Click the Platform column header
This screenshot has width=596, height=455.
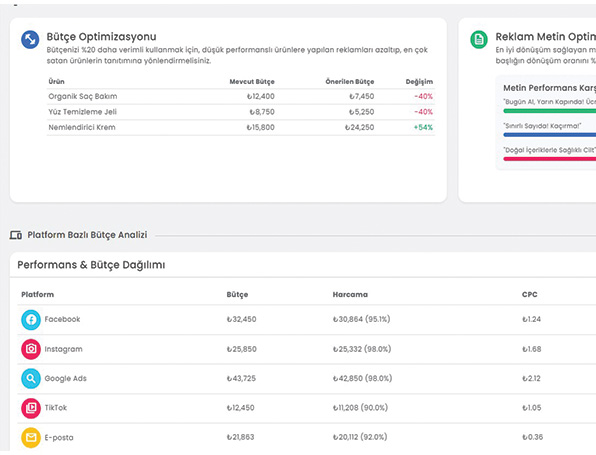38,295
